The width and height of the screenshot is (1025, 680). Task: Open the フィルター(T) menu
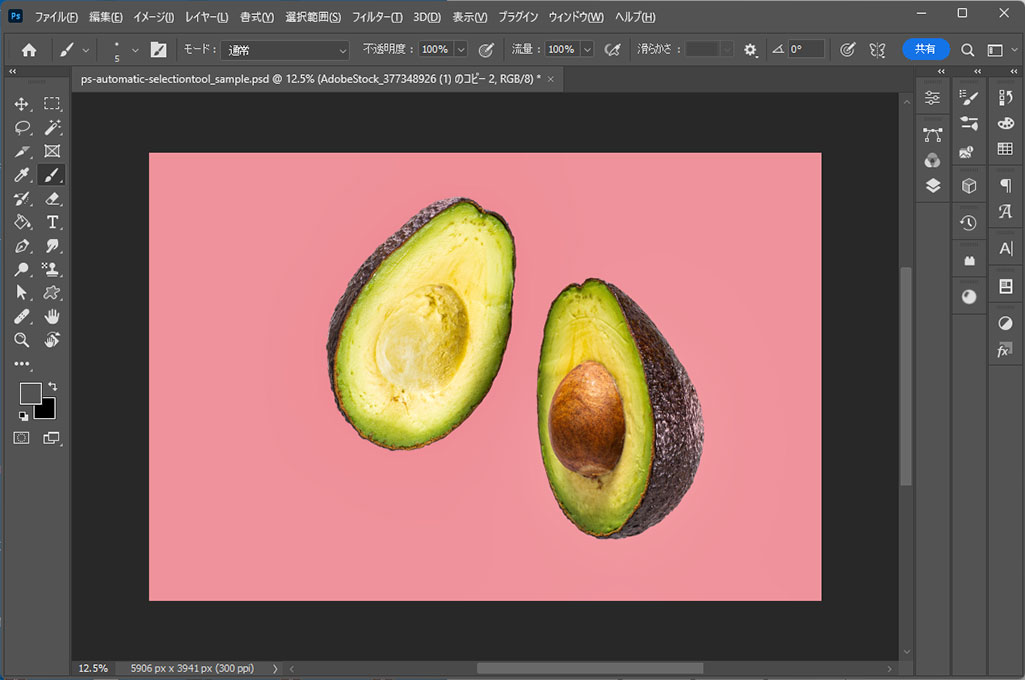[376, 17]
